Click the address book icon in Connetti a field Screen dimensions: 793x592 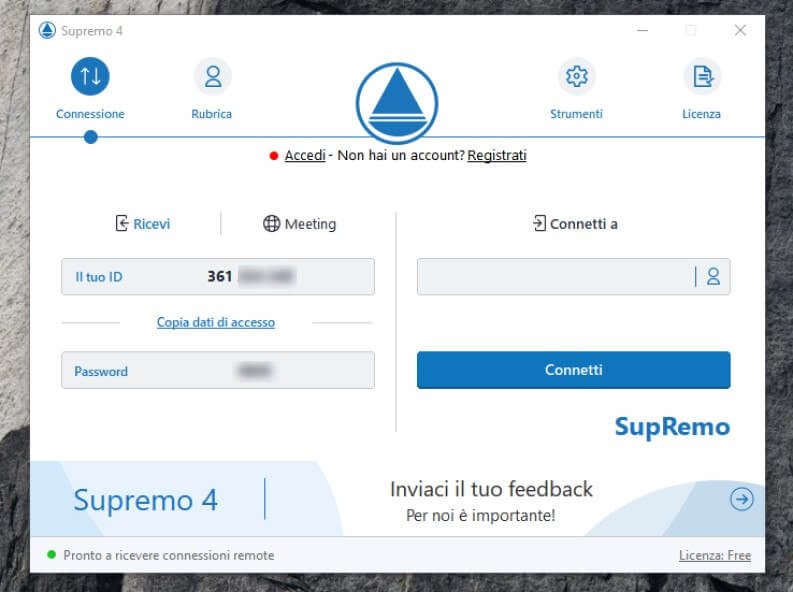713,277
